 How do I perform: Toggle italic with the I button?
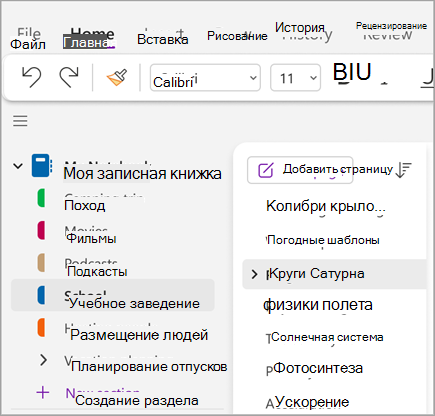(x=351, y=72)
